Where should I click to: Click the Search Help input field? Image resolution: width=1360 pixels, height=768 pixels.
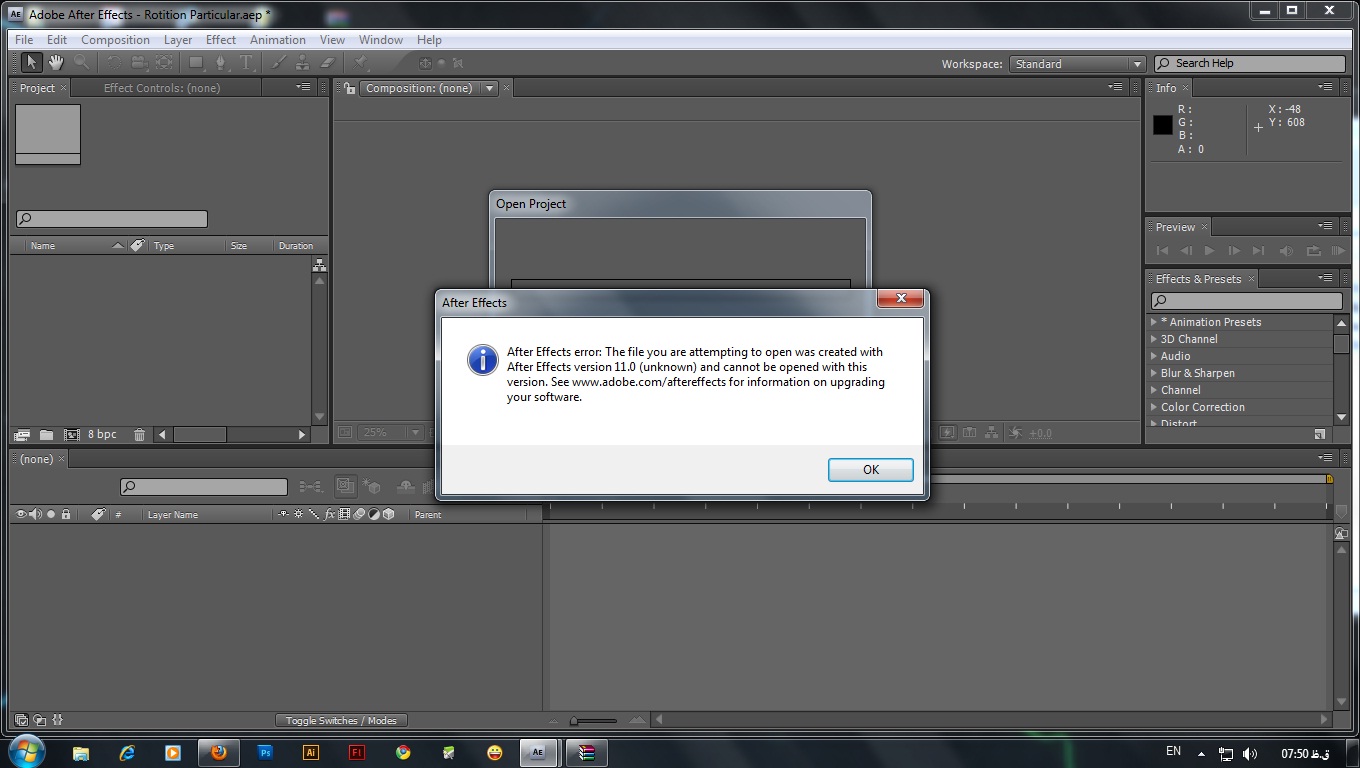coord(1249,63)
